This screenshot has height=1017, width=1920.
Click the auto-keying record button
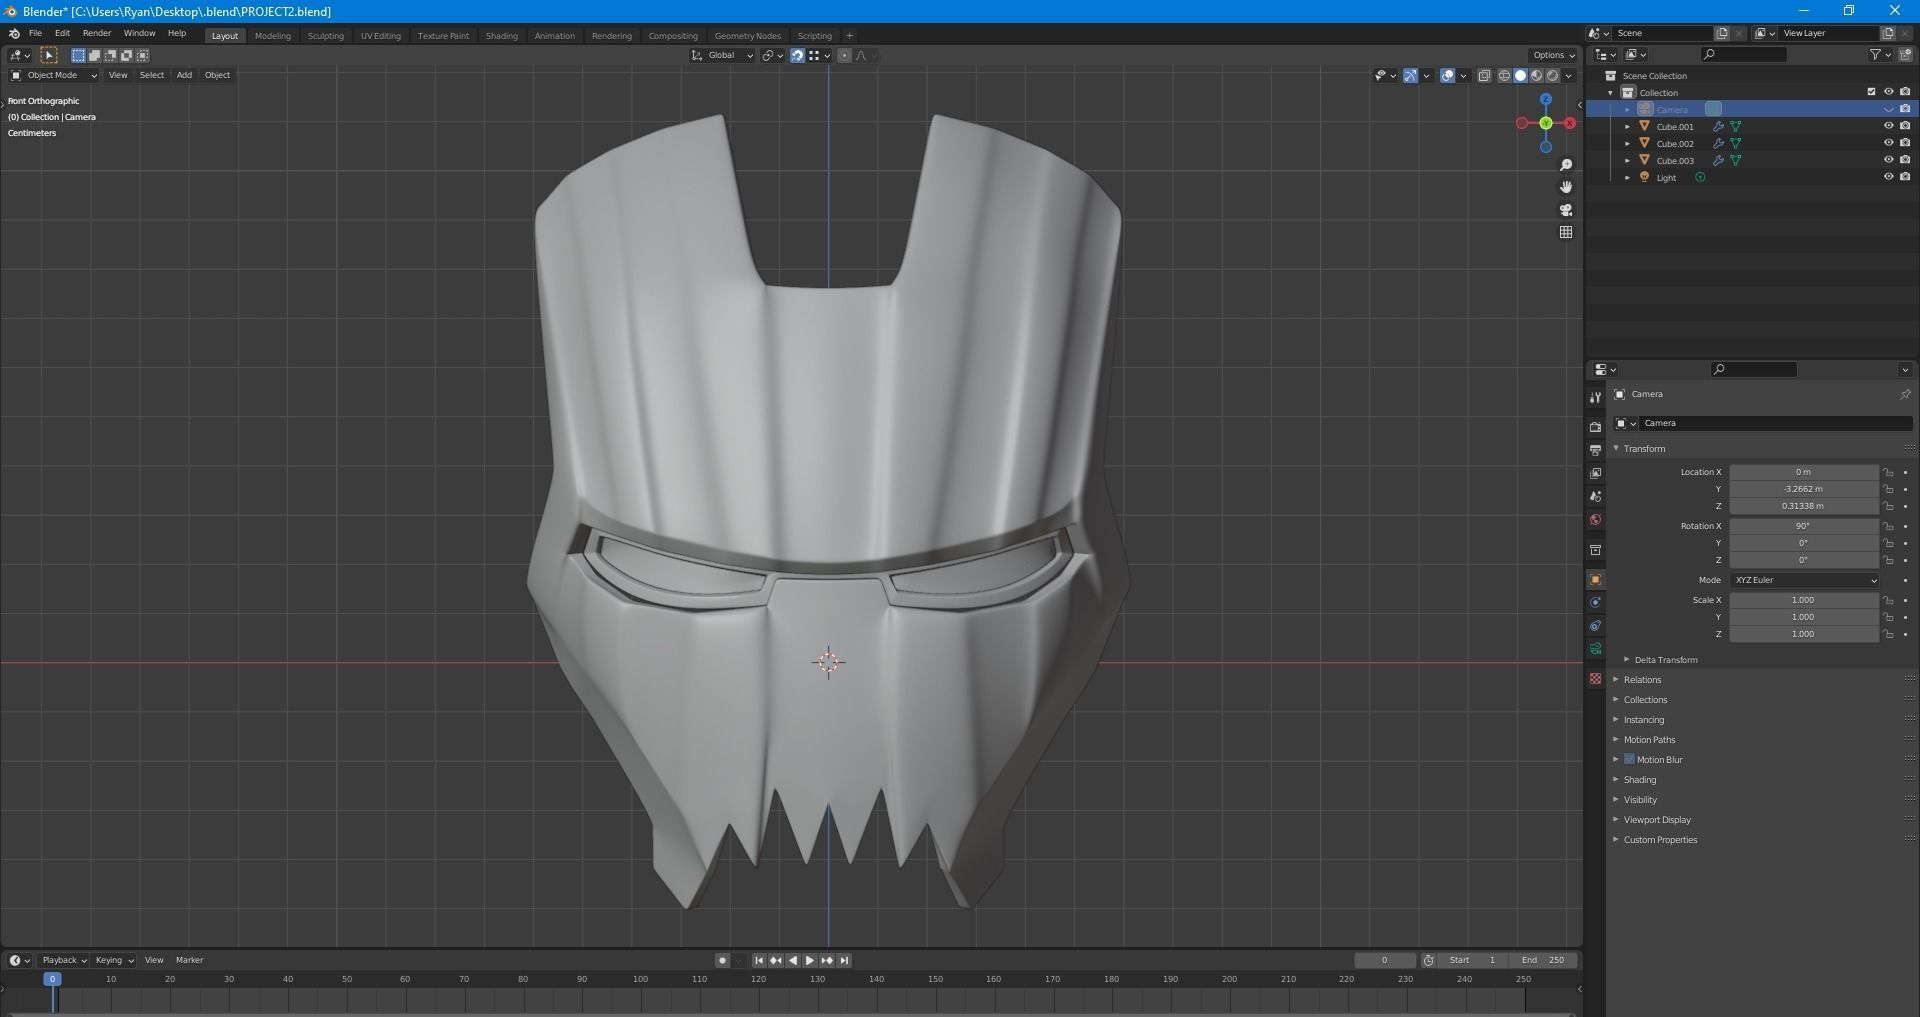coord(722,960)
